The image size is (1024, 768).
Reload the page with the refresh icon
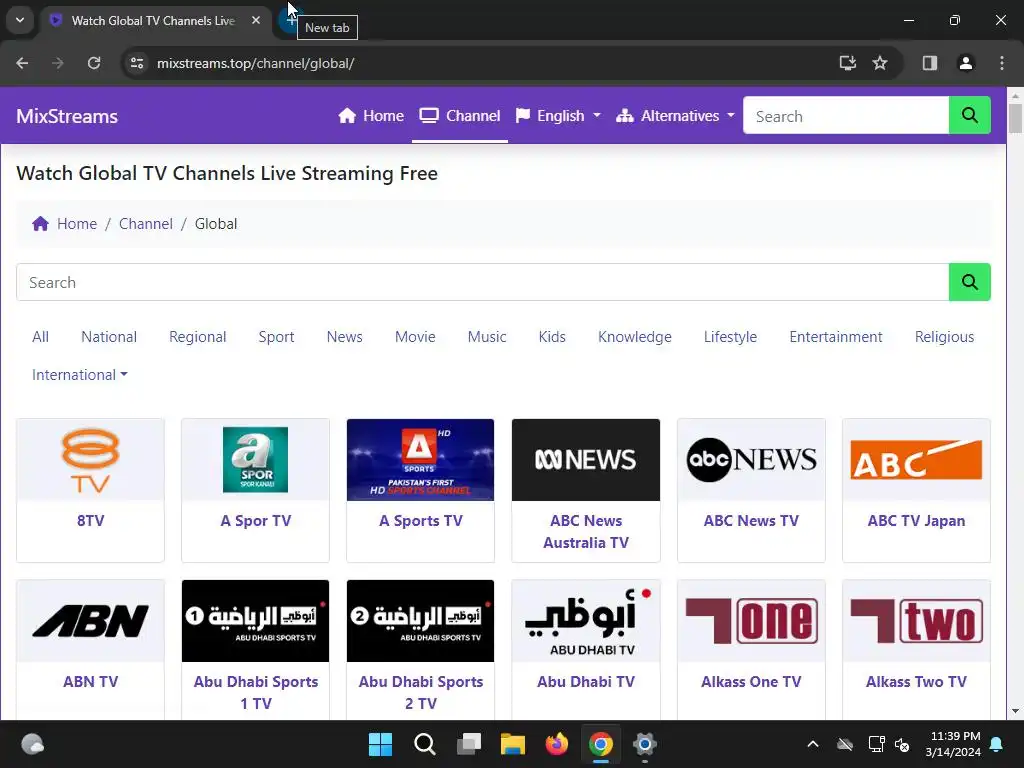pyautogui.click(x=94, y=63)
